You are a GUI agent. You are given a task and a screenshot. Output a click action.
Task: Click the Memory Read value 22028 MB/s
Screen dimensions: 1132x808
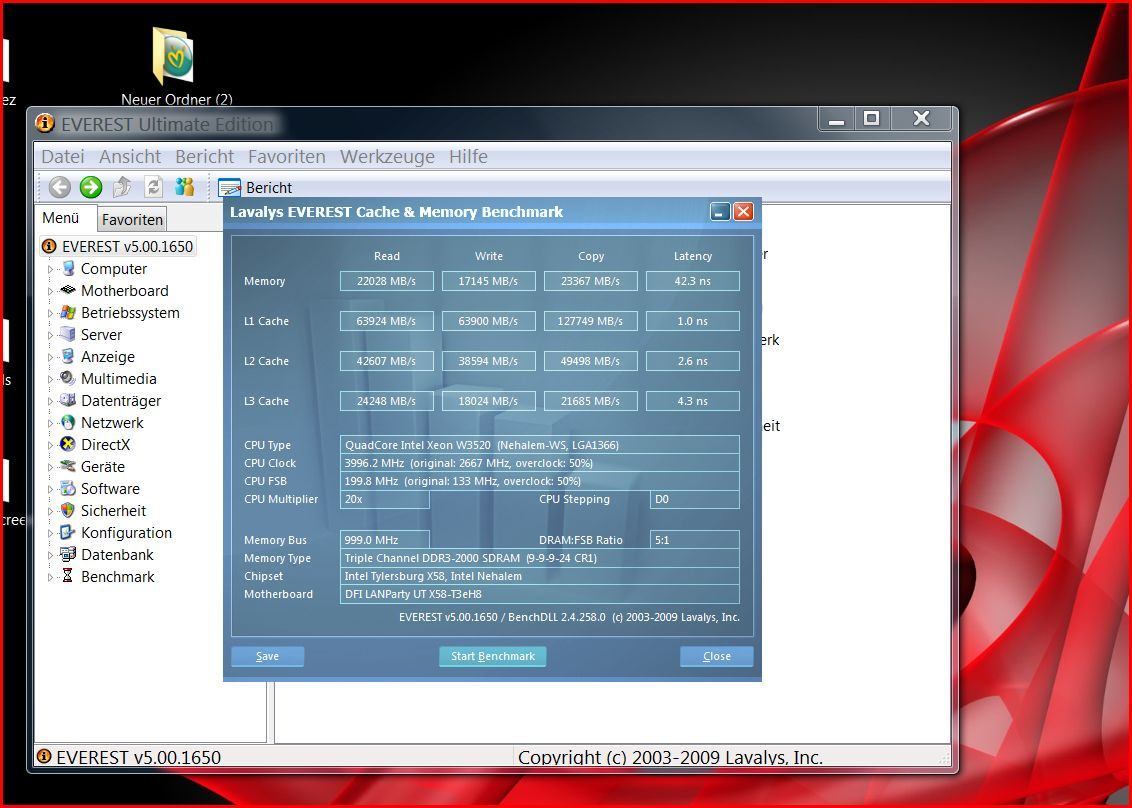[387, 281]
